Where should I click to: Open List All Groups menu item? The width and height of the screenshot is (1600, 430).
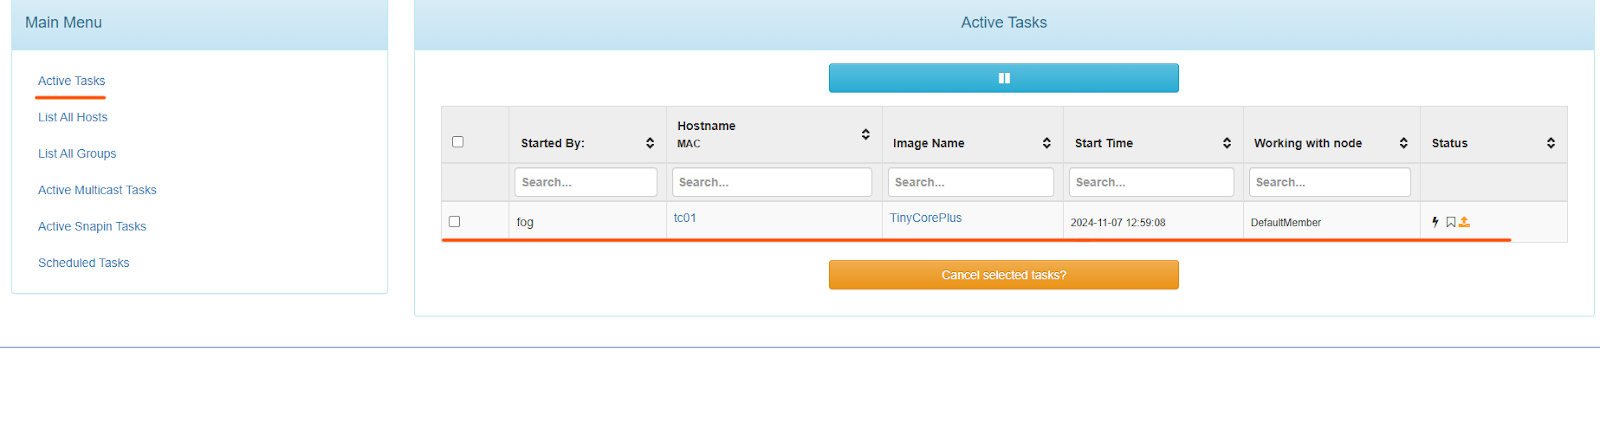(77, 154)
